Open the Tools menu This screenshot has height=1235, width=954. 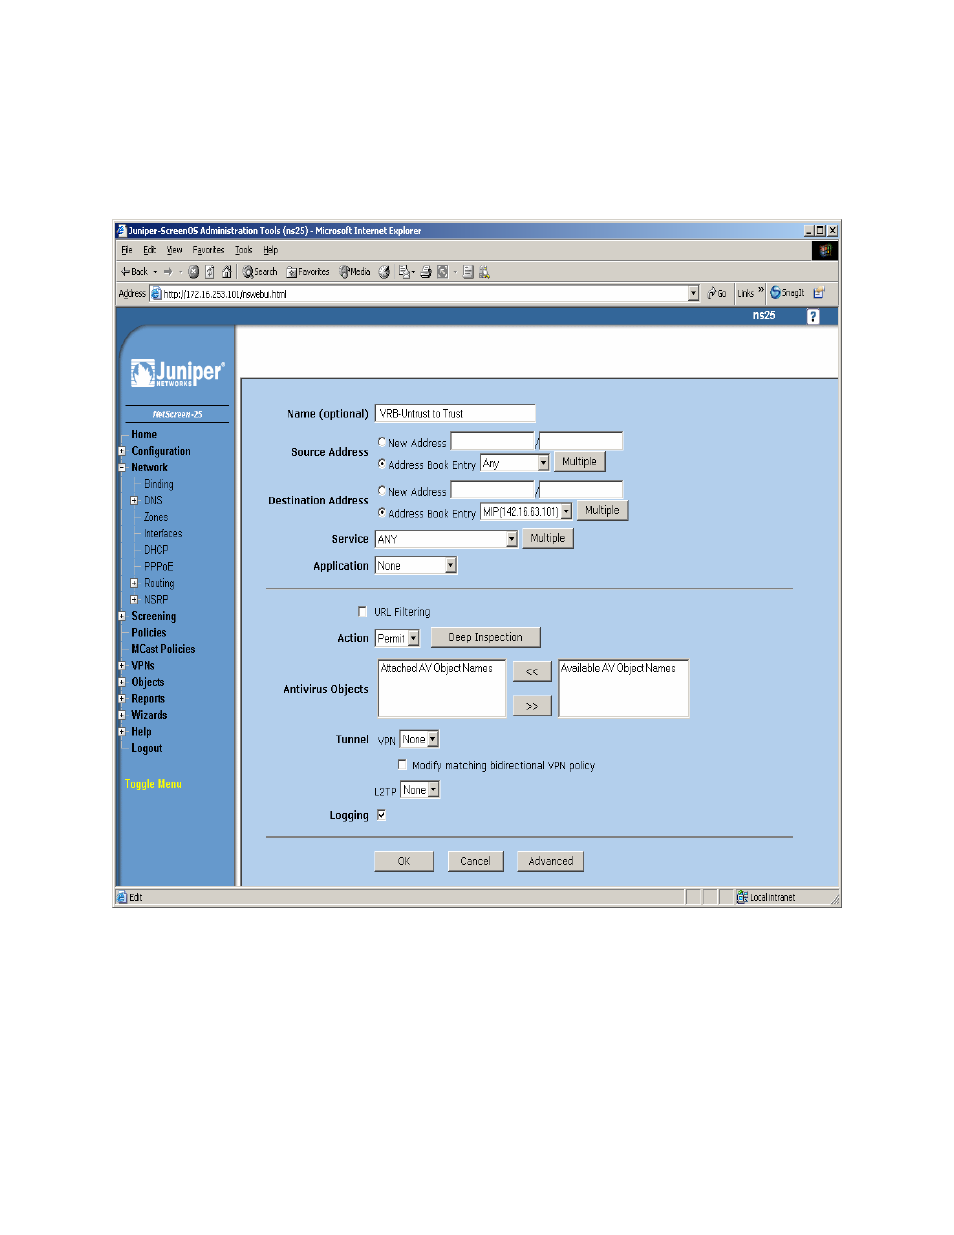(243, 251)
